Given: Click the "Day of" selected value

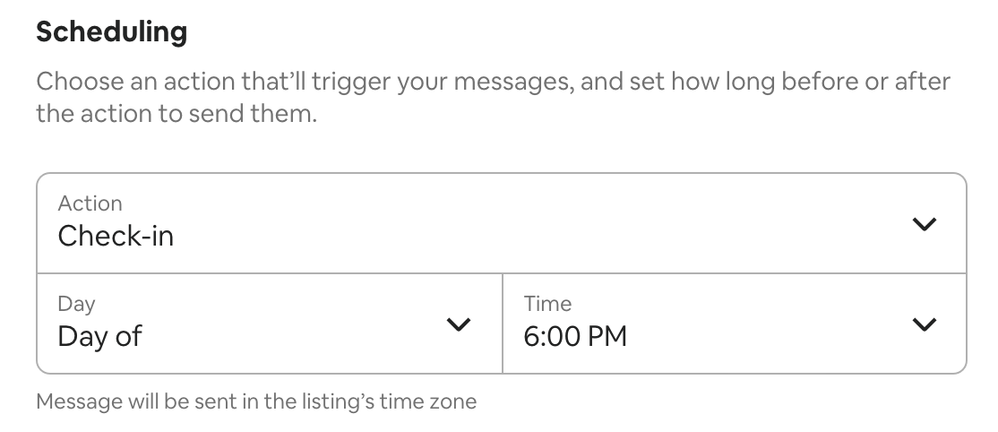Looking at the screenshot, I should [100, 336].
